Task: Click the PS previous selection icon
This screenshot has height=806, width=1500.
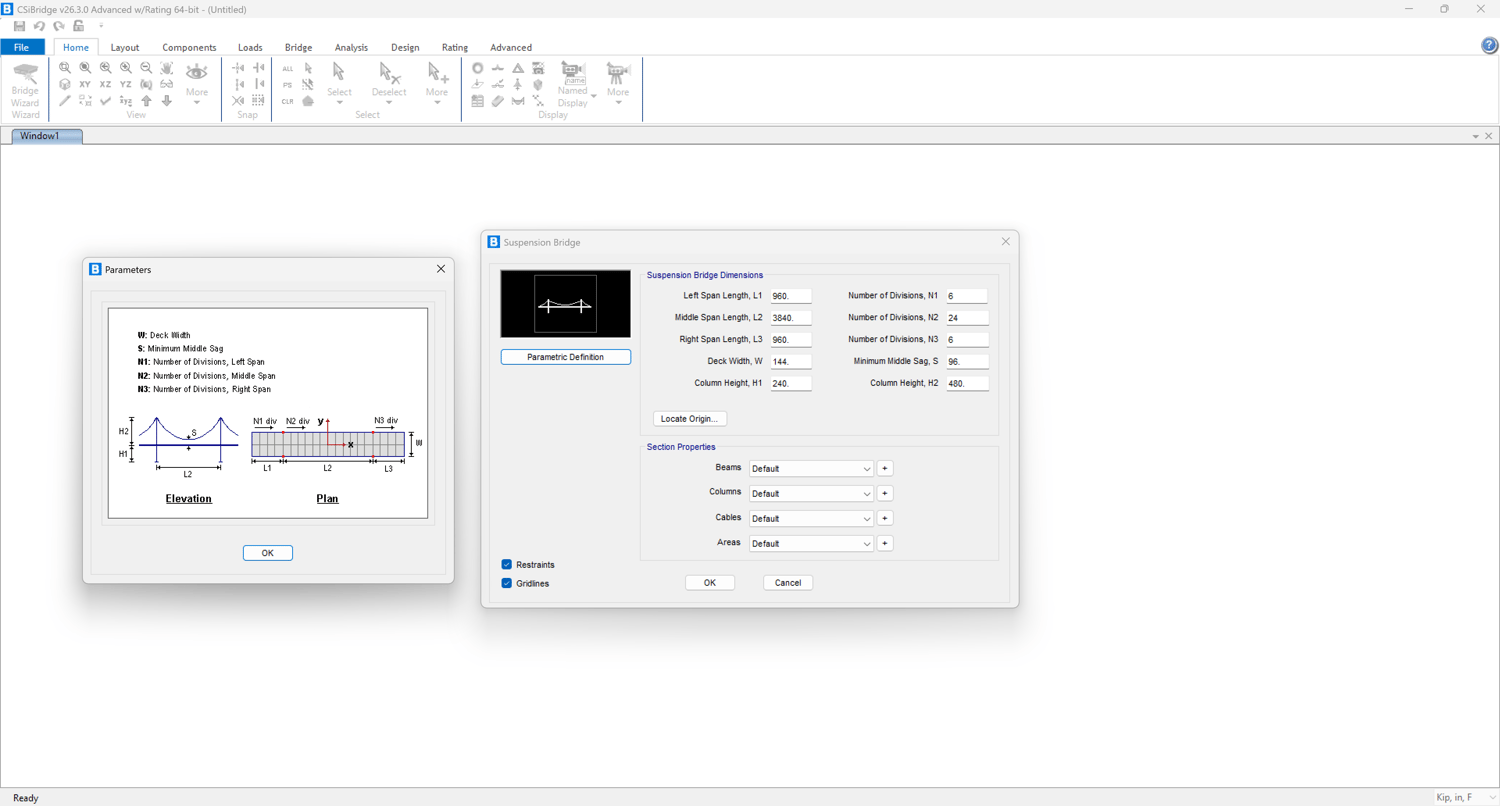Action: click(x=288, y=85)
